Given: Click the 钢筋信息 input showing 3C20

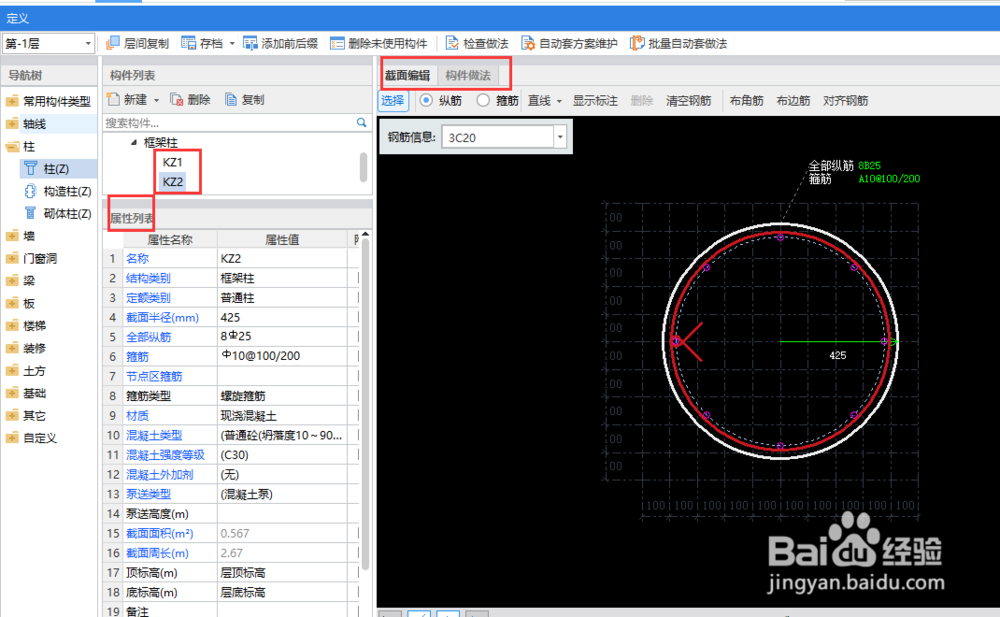Looking at the screenshot, I should pyautogui.click(x=497, y=137).
